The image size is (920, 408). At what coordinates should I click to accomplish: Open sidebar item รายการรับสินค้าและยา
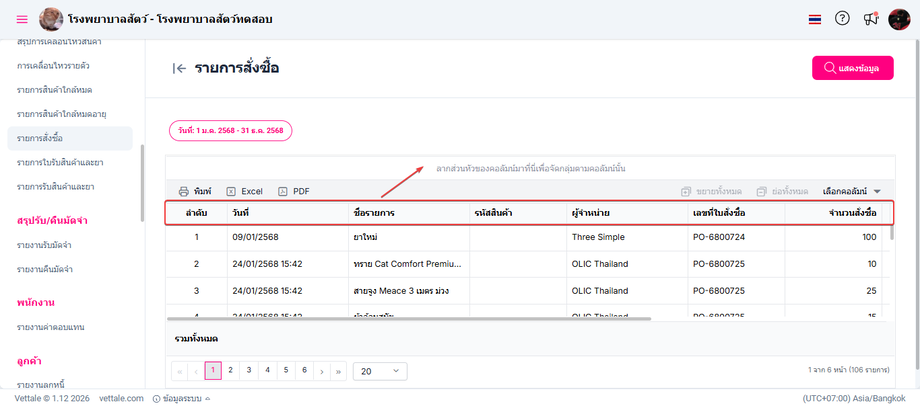[56, 187]
